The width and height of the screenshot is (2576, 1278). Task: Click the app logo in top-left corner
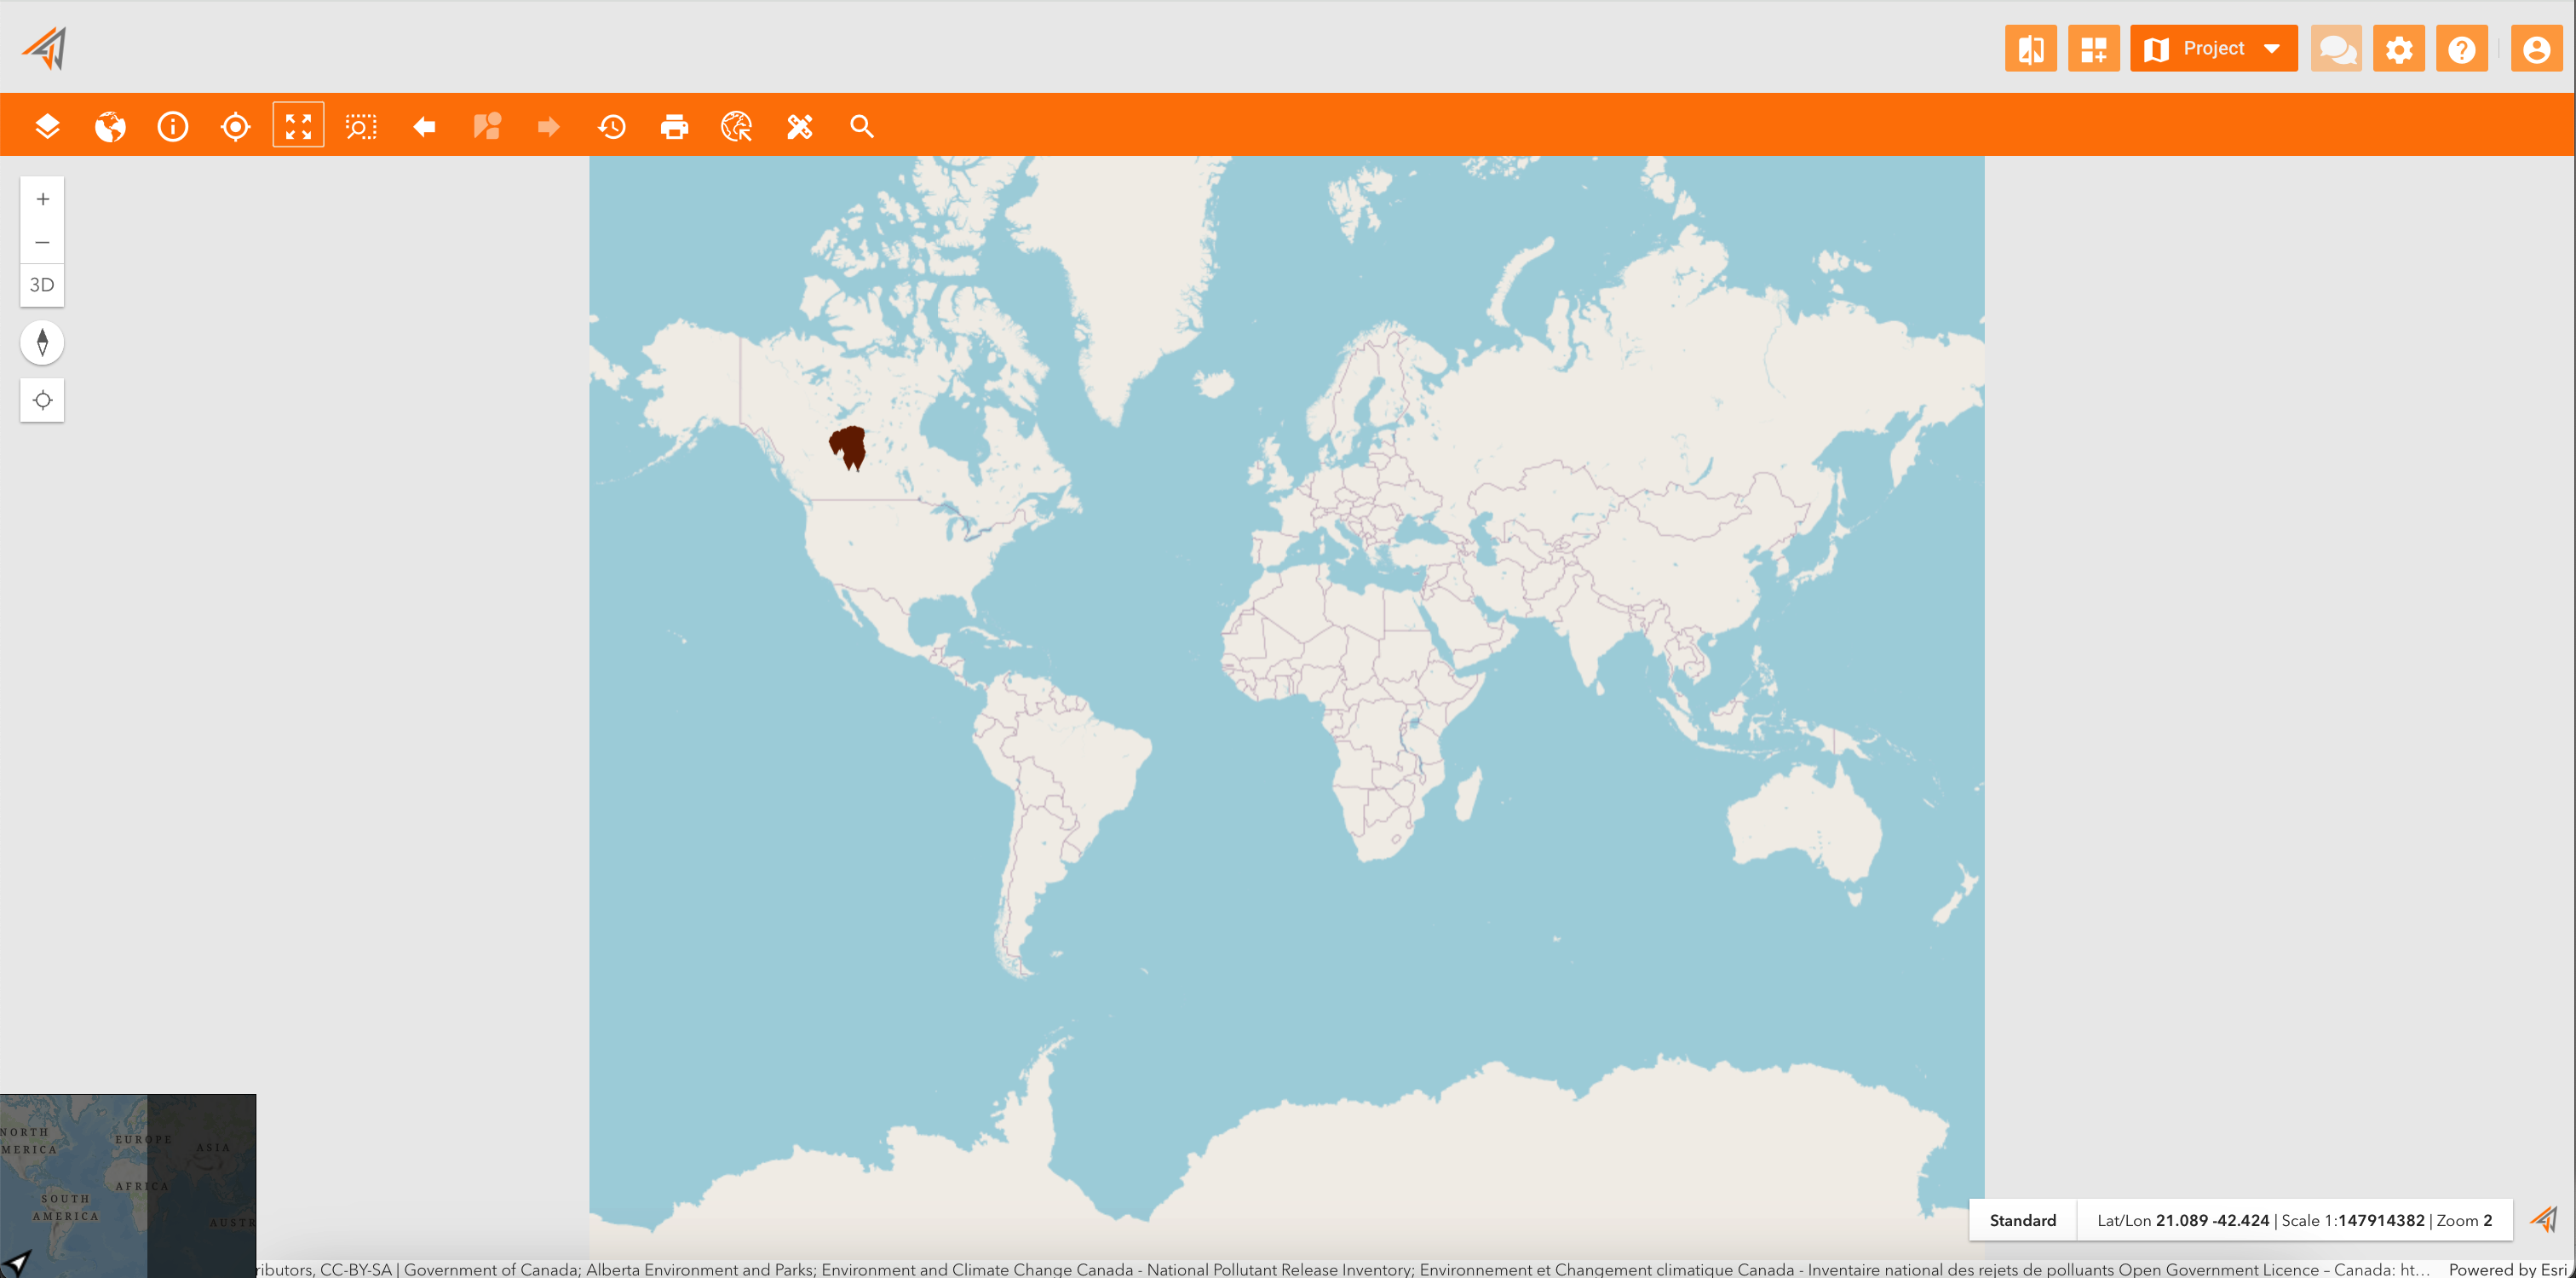46,48
